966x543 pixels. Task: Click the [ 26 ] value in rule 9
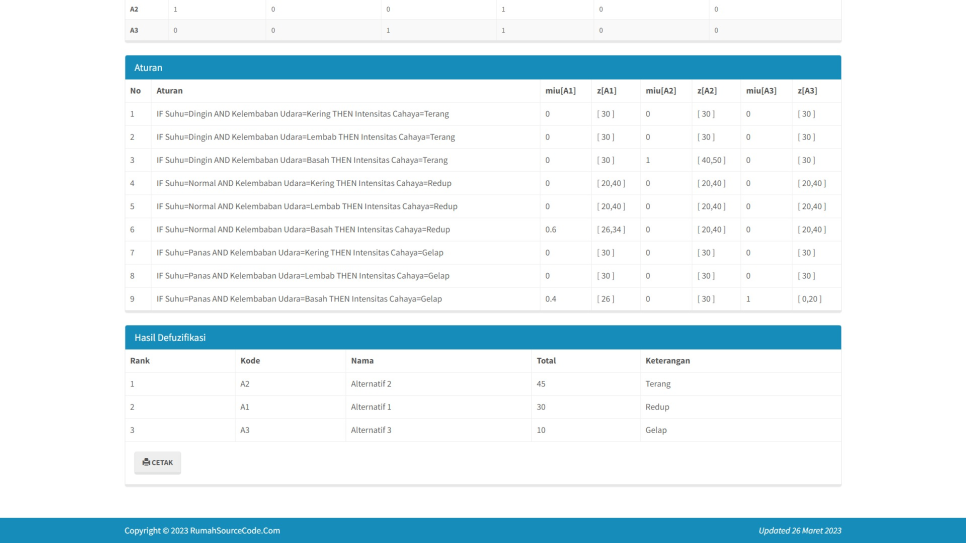[606, 299]
